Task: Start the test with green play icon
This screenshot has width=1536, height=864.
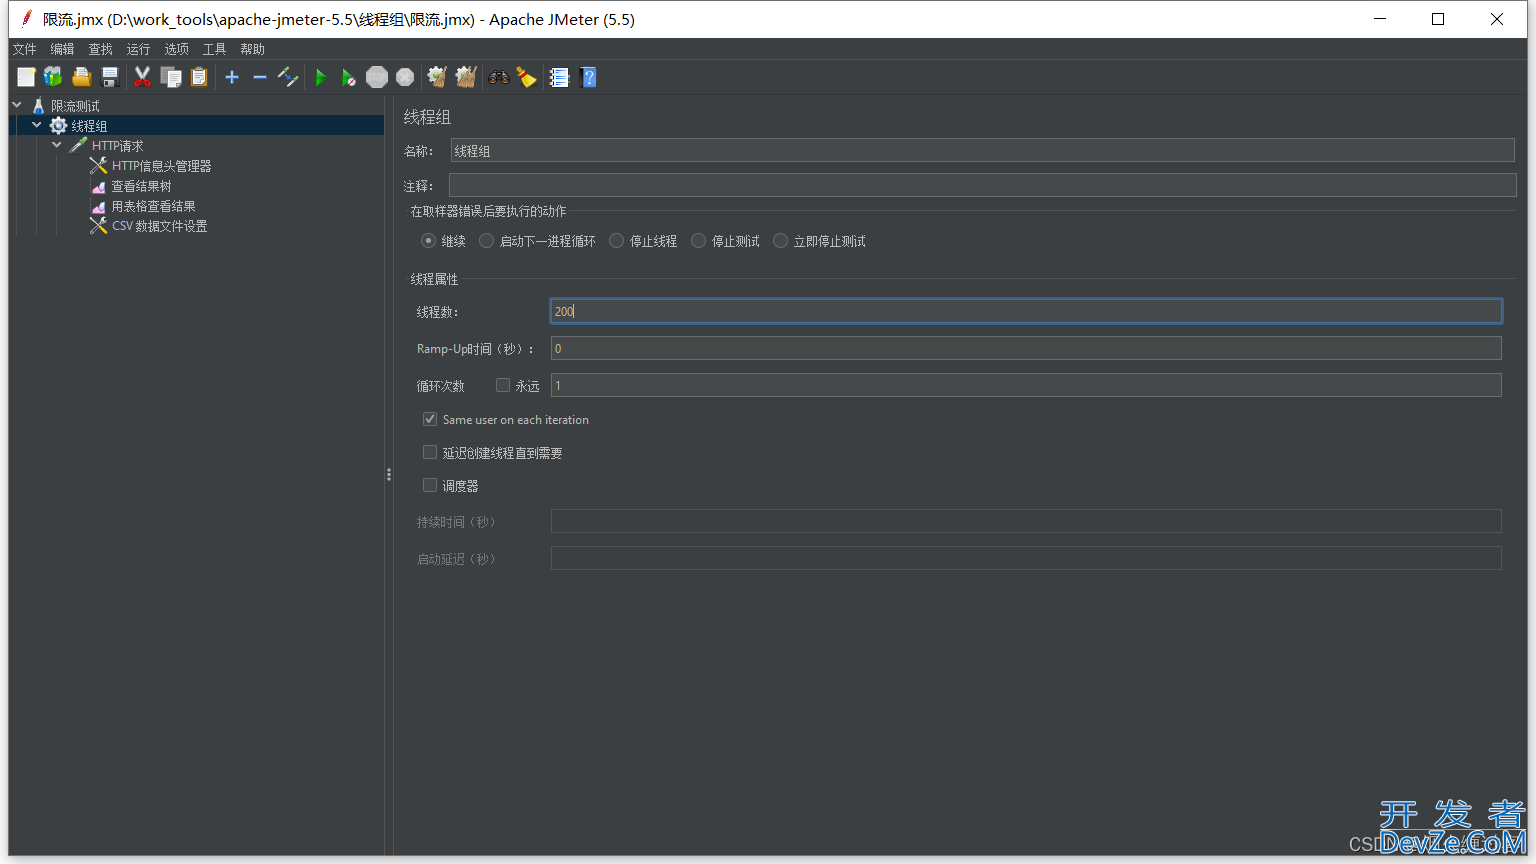Action: (x=321, y=77)
